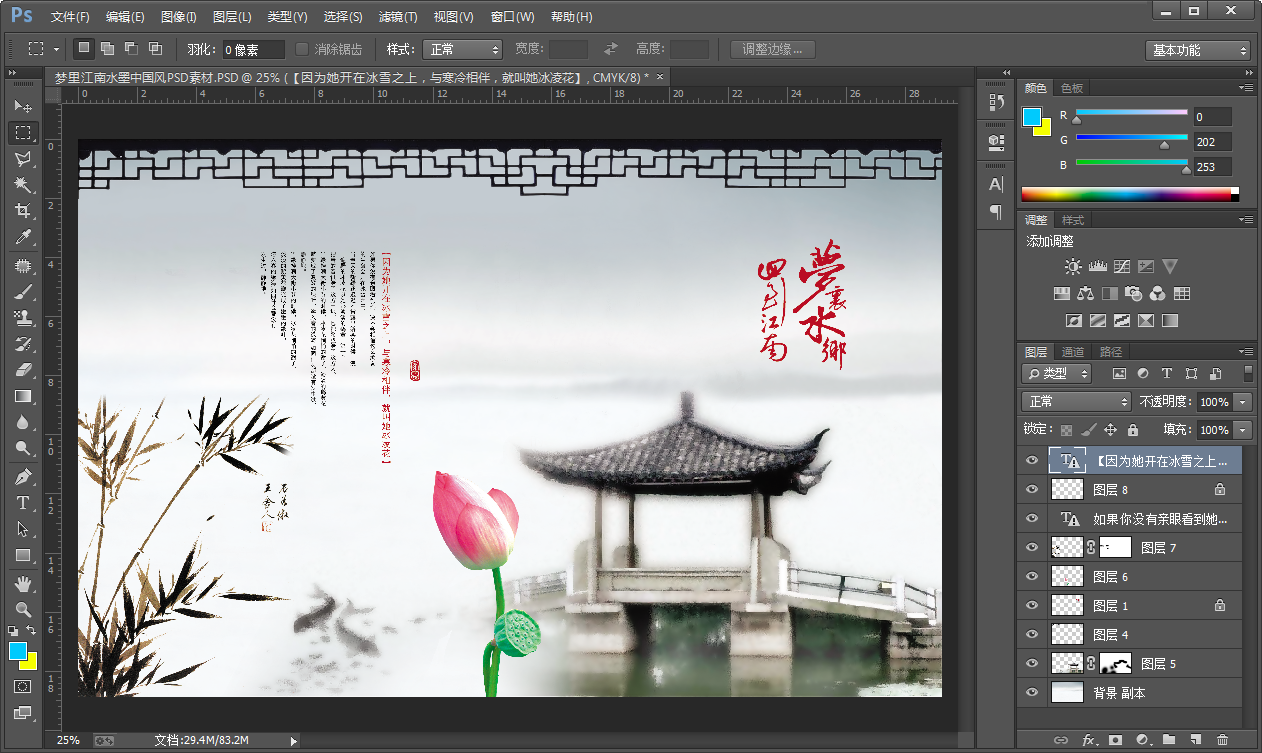Click the foreground color swatch in toolbar
The height and width of the screenshot is (753, 1262).
(x=18, y=652)
